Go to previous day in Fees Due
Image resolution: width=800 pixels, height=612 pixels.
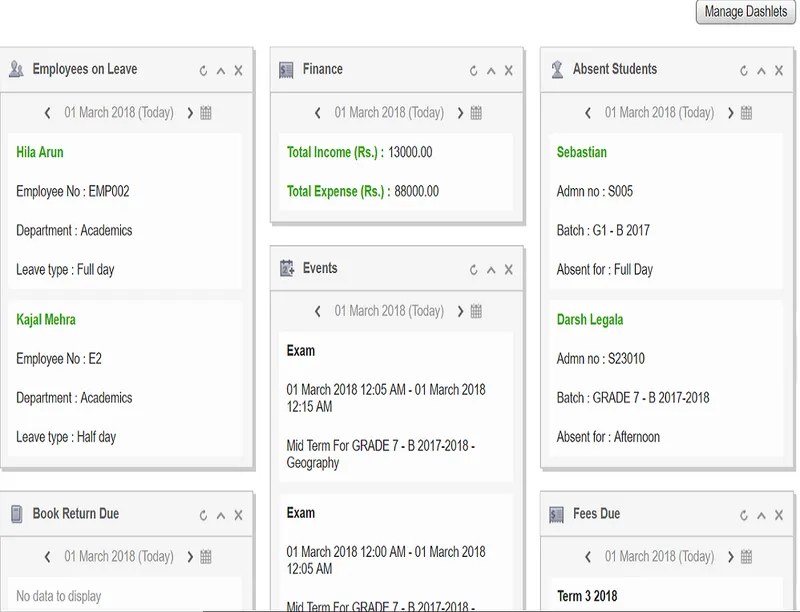click(588, 557)
